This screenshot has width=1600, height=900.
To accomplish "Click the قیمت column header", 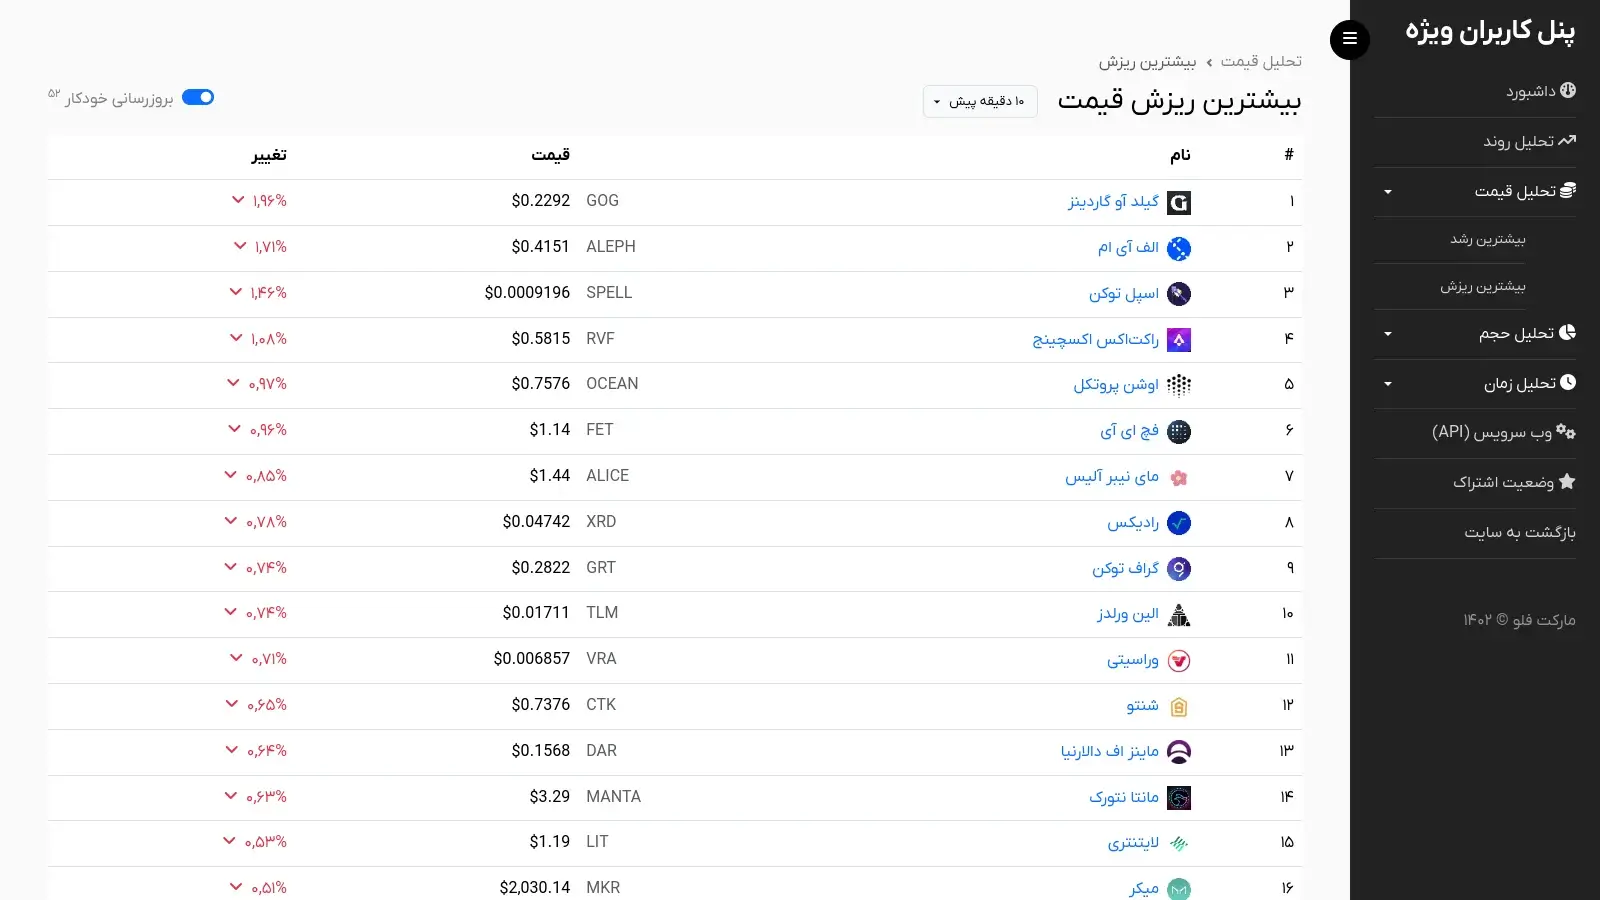I will [551, 155].
